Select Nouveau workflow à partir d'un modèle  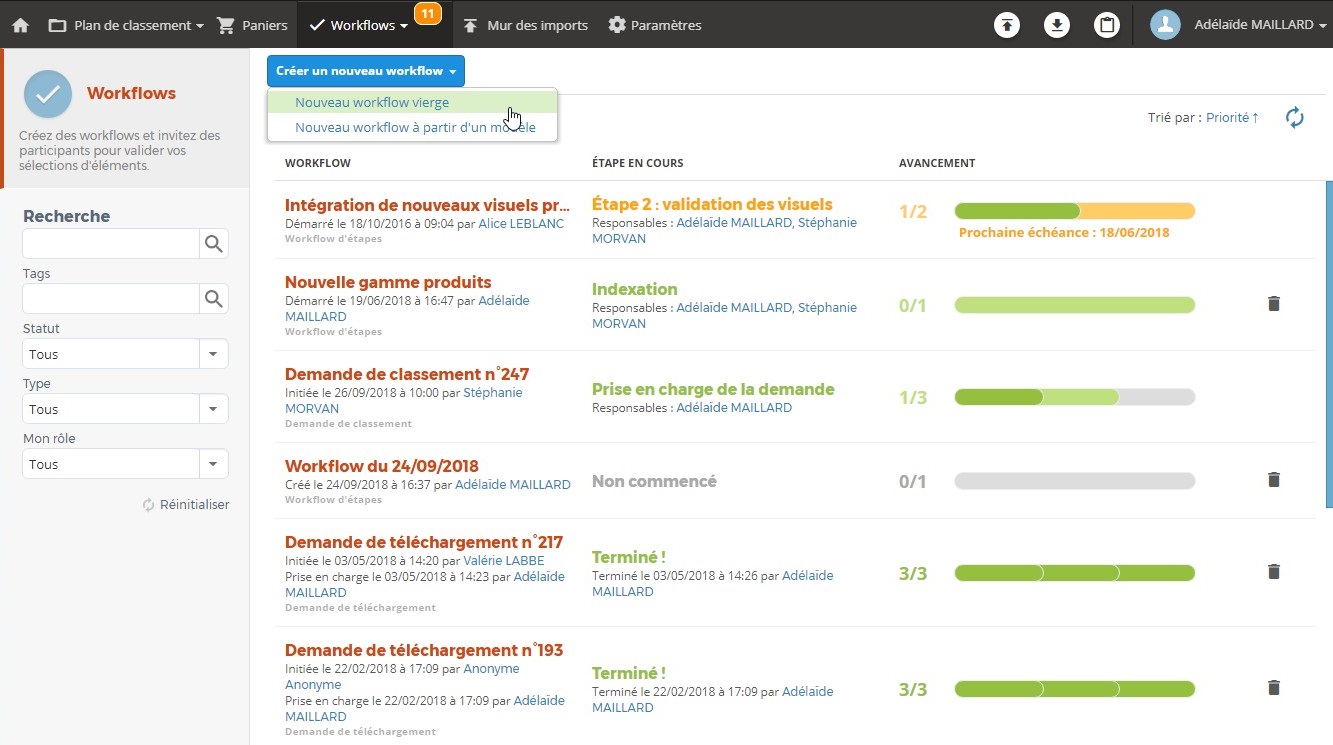(x=412, y=127)
